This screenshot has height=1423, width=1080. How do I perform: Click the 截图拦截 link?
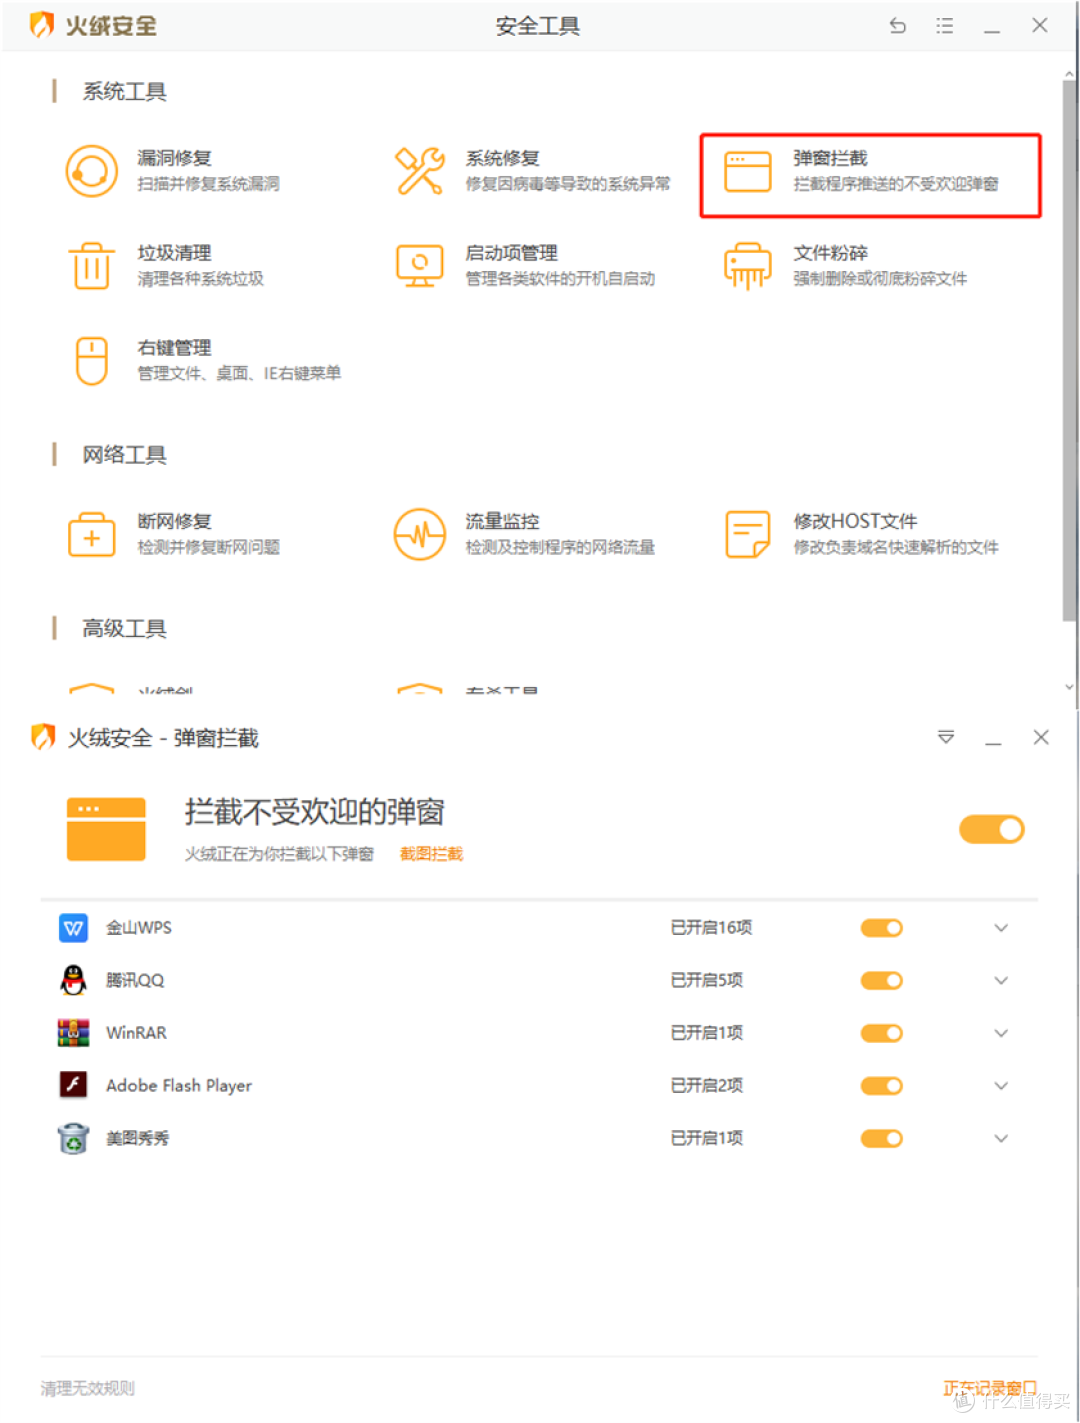[432, 854]
